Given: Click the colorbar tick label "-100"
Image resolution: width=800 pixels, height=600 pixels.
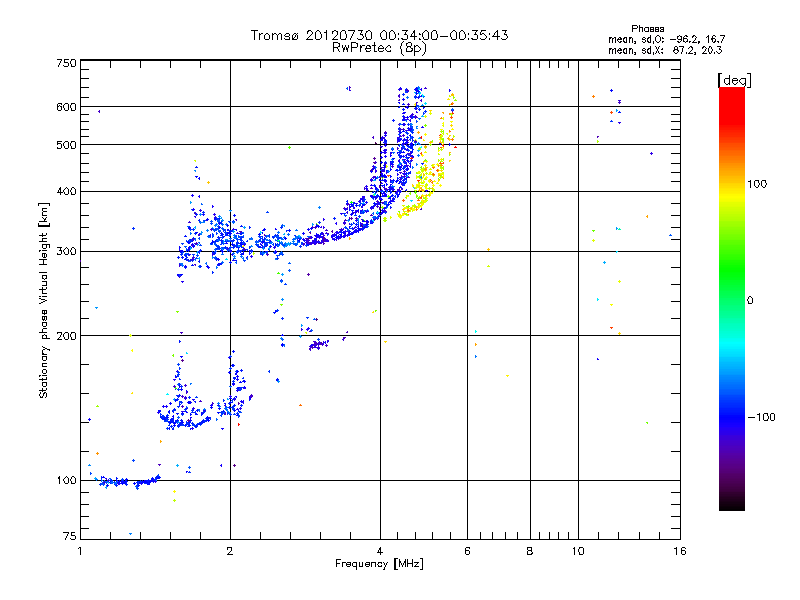Looking at the screenshot, I should click(x=761, y=417).
